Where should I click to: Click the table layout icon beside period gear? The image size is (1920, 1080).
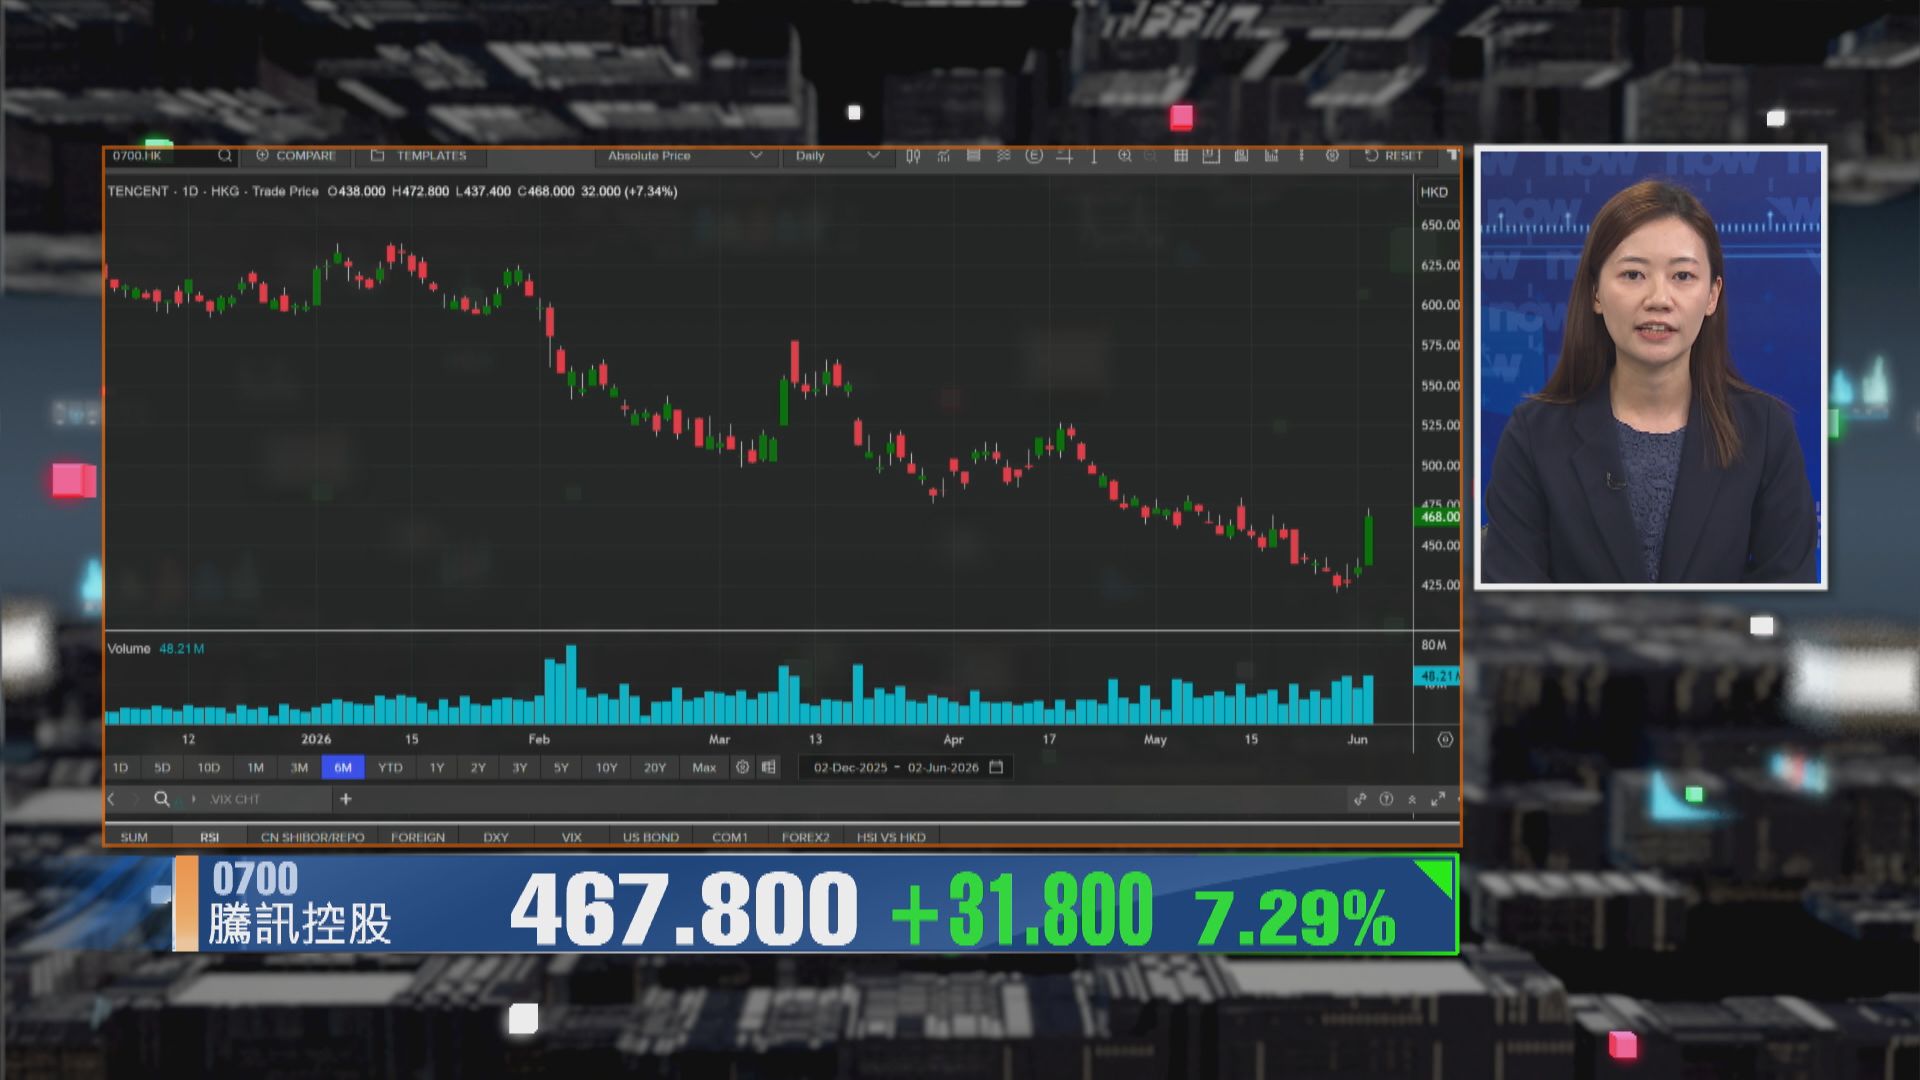(x=768, y=767)
